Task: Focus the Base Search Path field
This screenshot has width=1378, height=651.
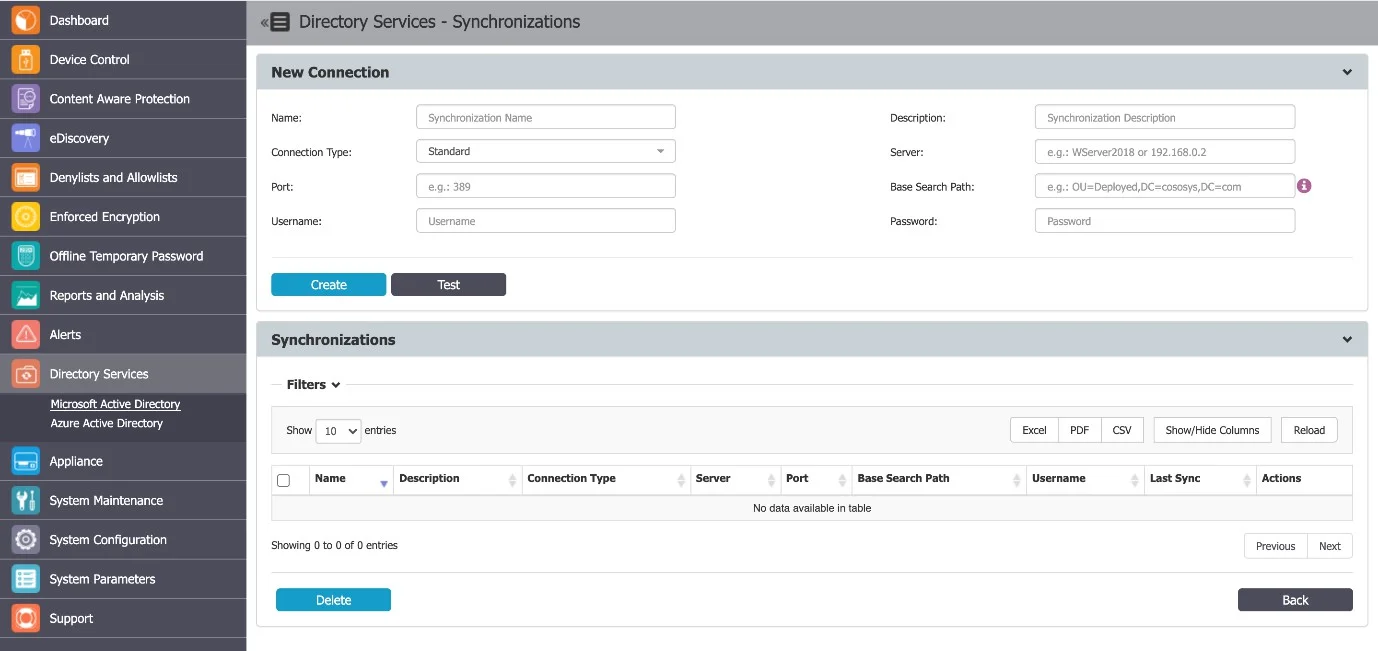Action: pyautogui.click(x=1165, y=186)
